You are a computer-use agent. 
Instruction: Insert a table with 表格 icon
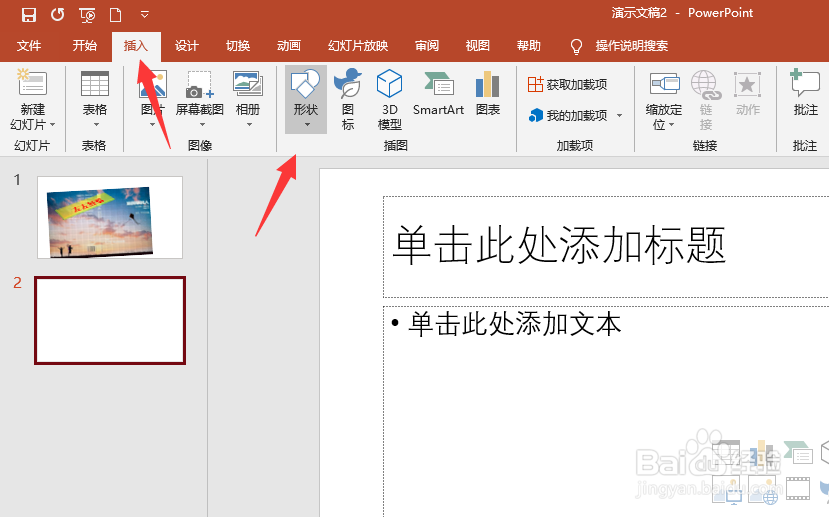pos(95,84)
